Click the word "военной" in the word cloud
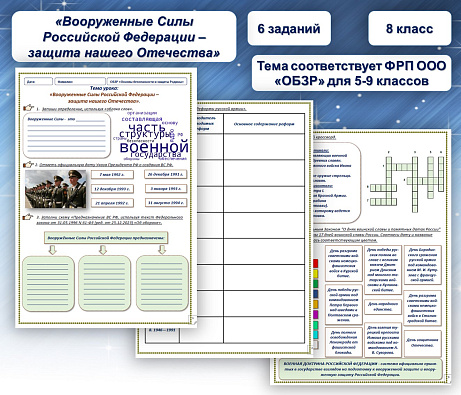This screenshot has width=461, height=395. [154, 147]
